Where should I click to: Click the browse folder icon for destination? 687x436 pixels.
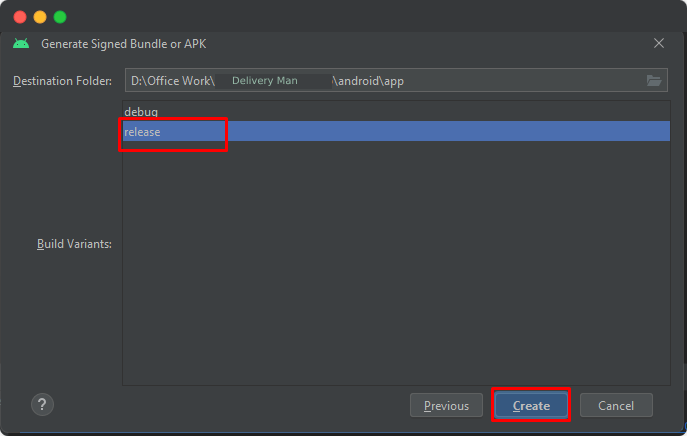tap(654, 80)
